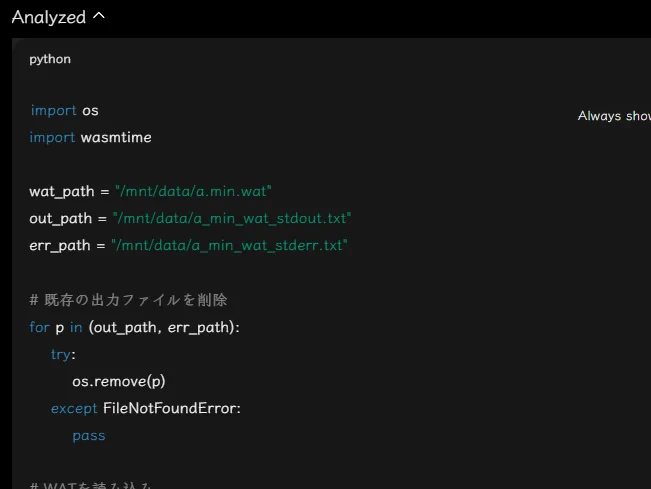This screenshot has width=651, height=489.
Task: Toggle the Always show details option
Action: [614, 116]
